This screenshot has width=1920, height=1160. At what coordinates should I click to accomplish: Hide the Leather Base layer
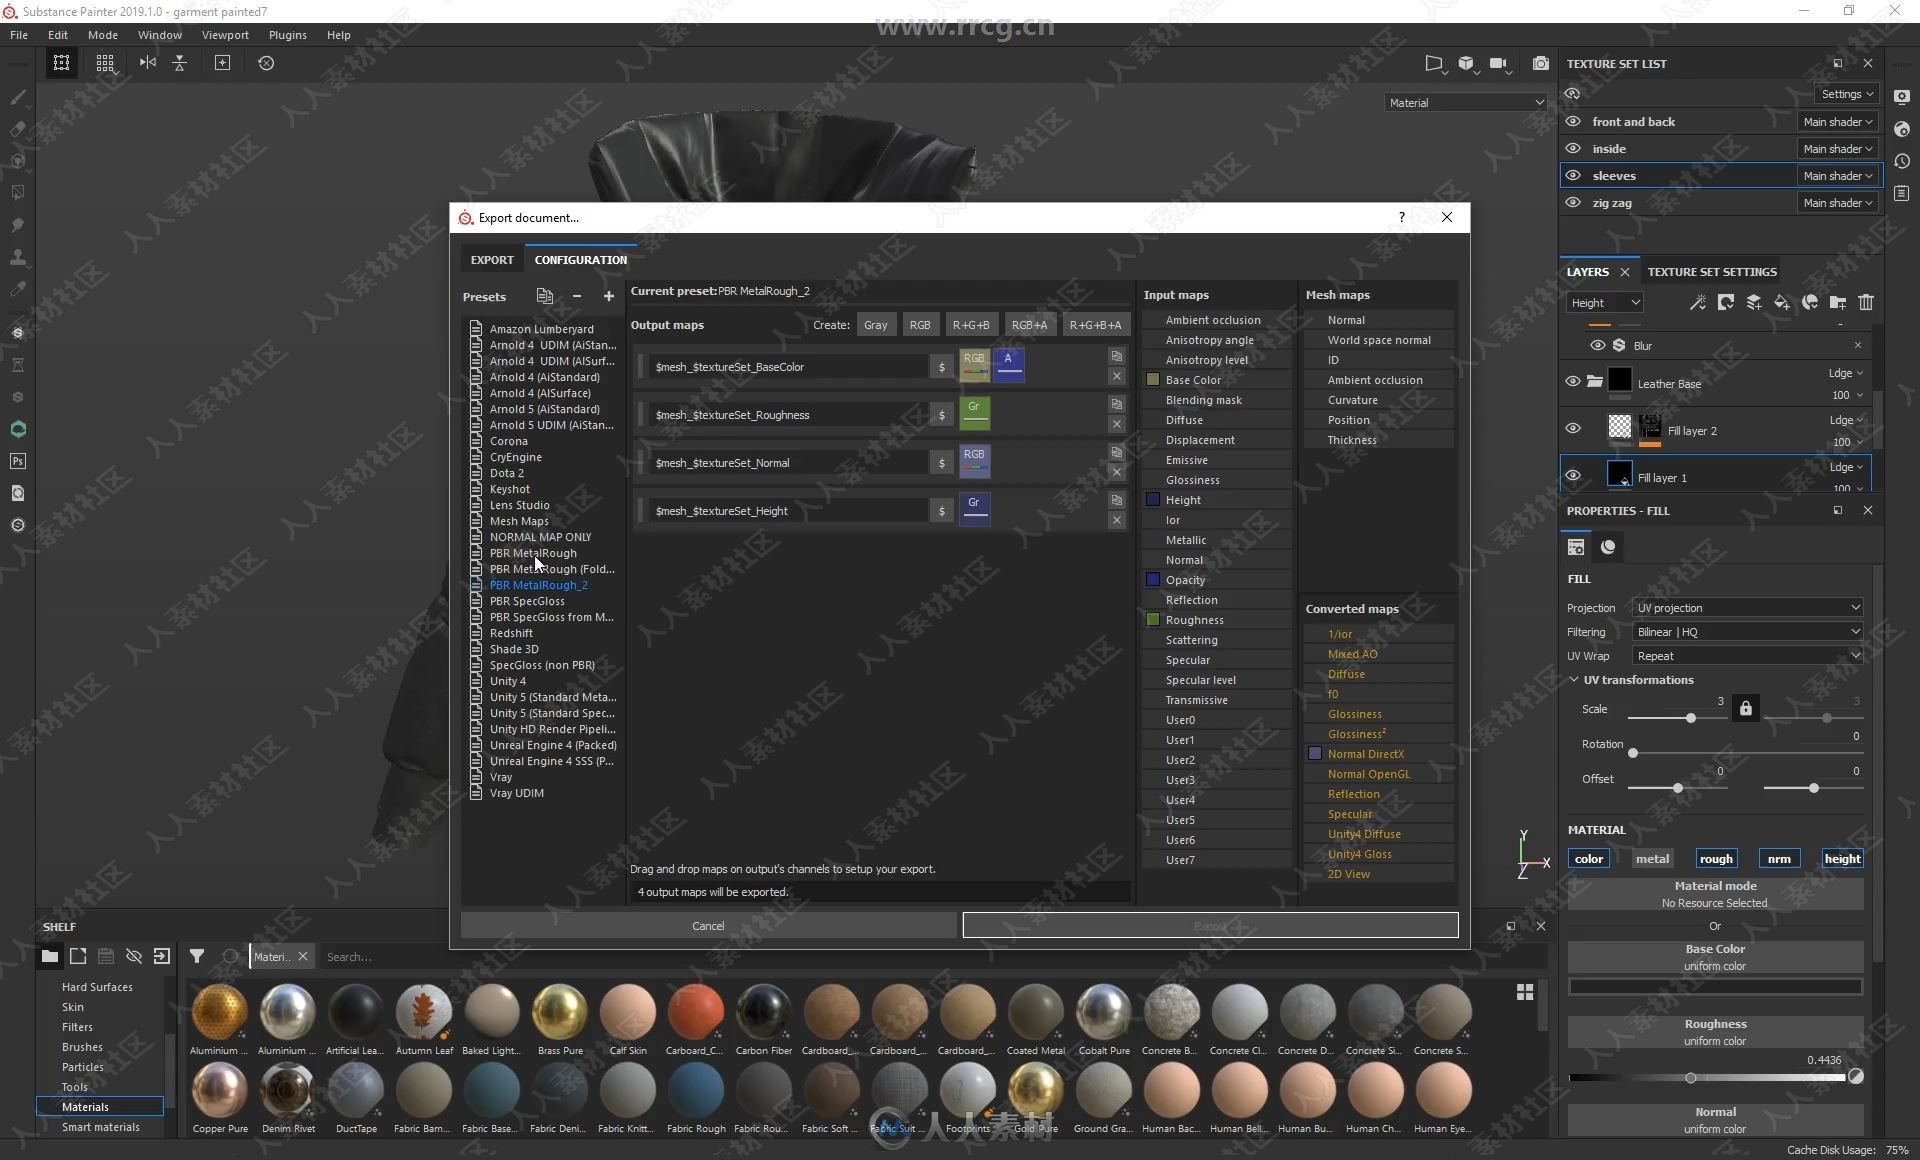pos(1573,382)
